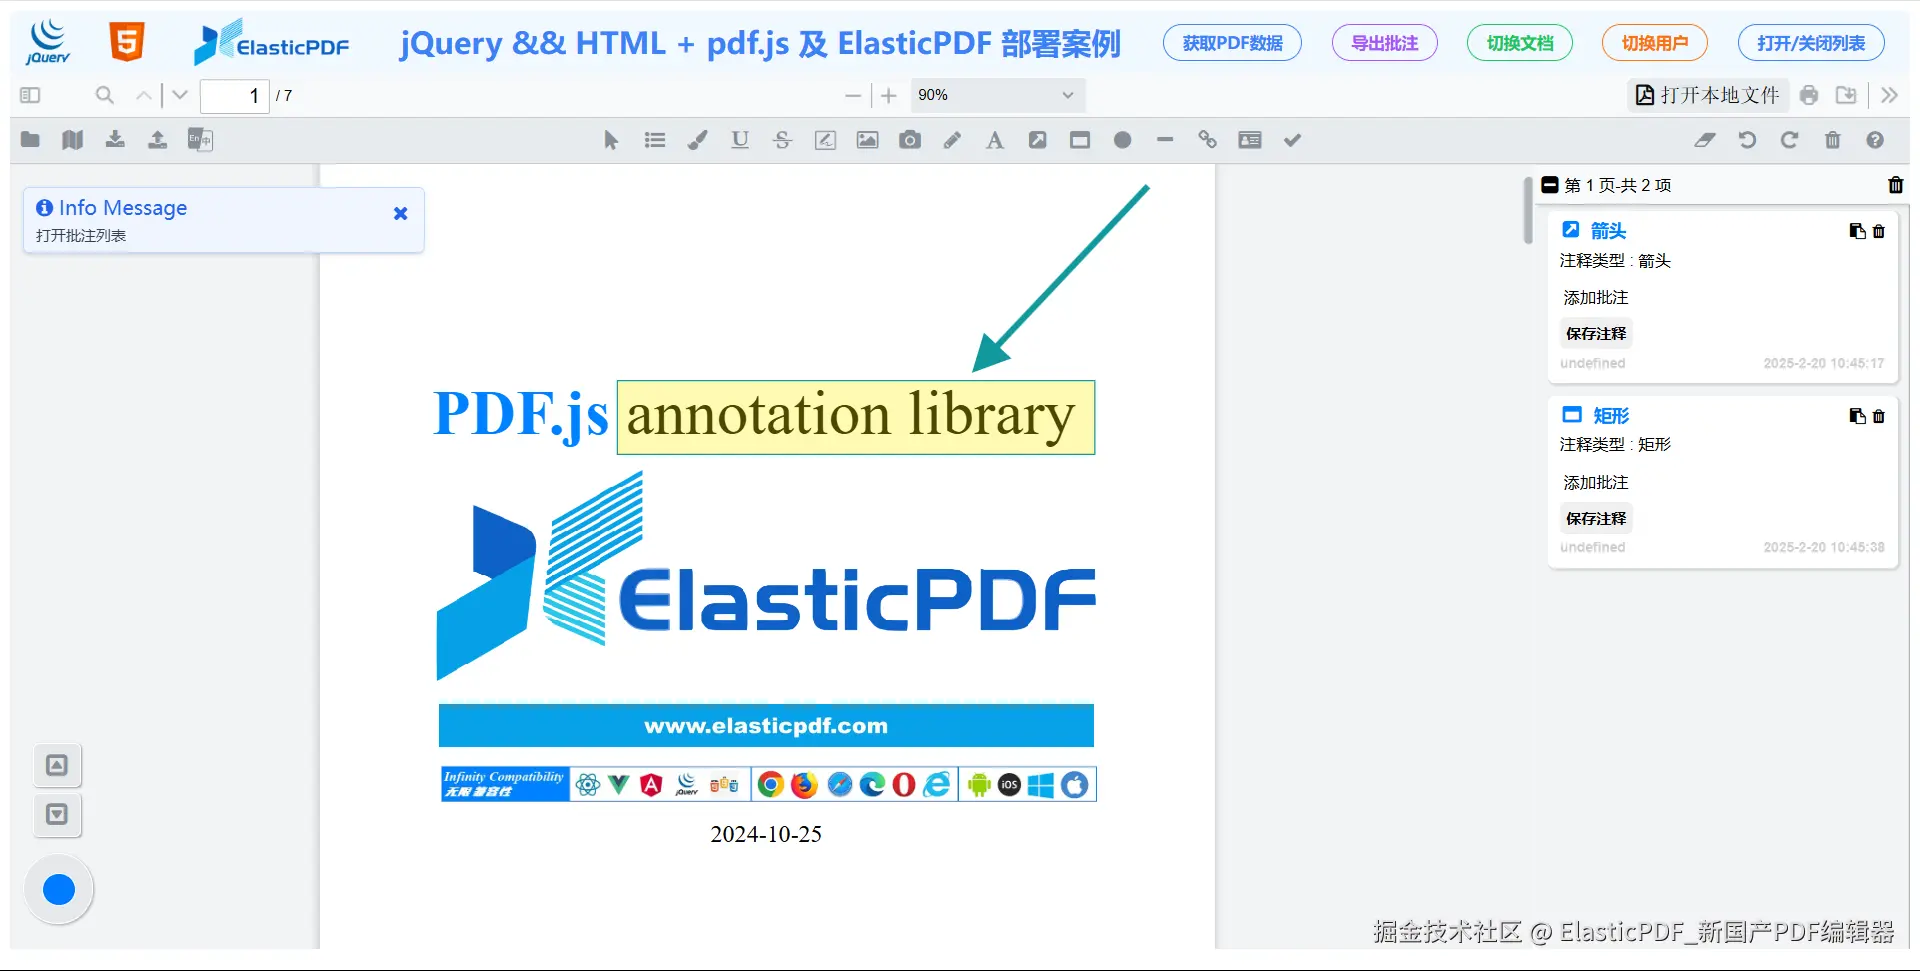Undo the last annotation action
Screen dimensions: 1920x971
1747,140
